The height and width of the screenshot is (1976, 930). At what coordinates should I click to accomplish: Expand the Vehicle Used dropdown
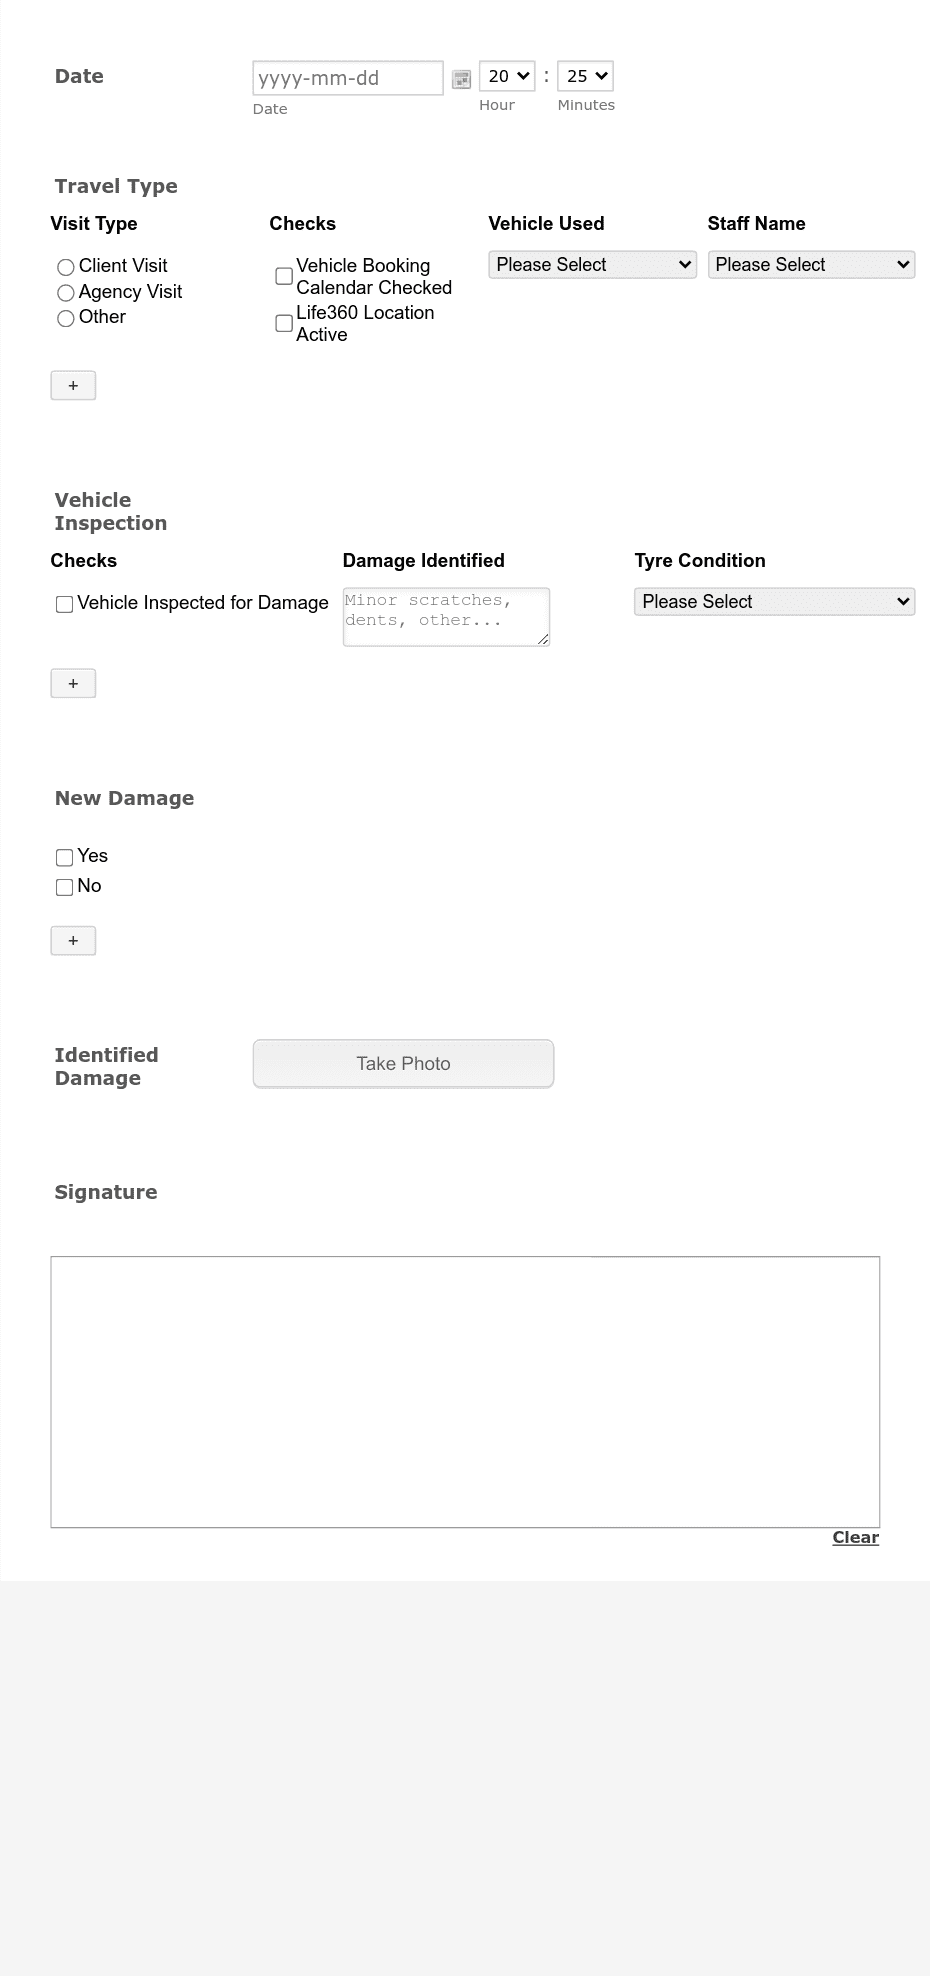pyautogui.click(x=592, y=264)
